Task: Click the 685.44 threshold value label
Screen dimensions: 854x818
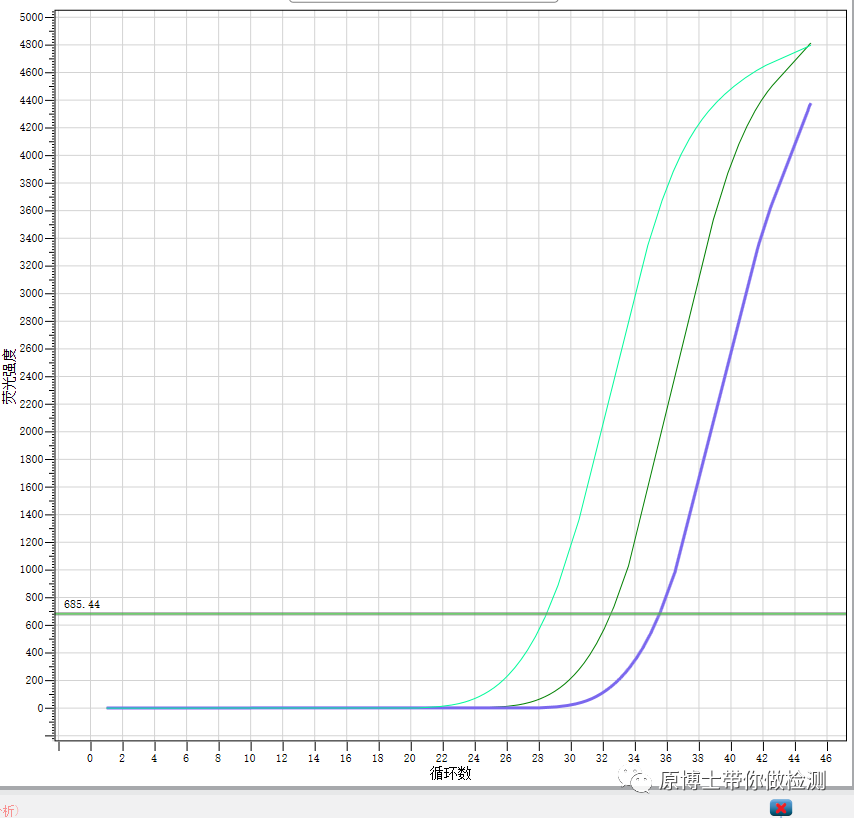Action: point(82,604)
